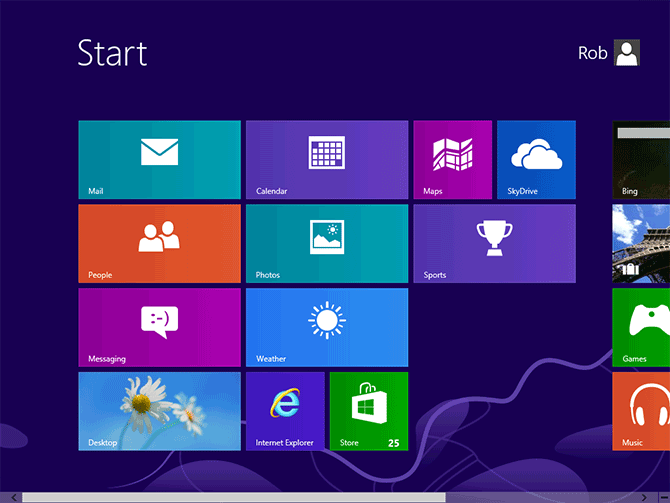Image resolution: width=670 pixels, height=503 pixels.
Task: Open the Eiffel Tower travel tile
Action: point(641,244)
